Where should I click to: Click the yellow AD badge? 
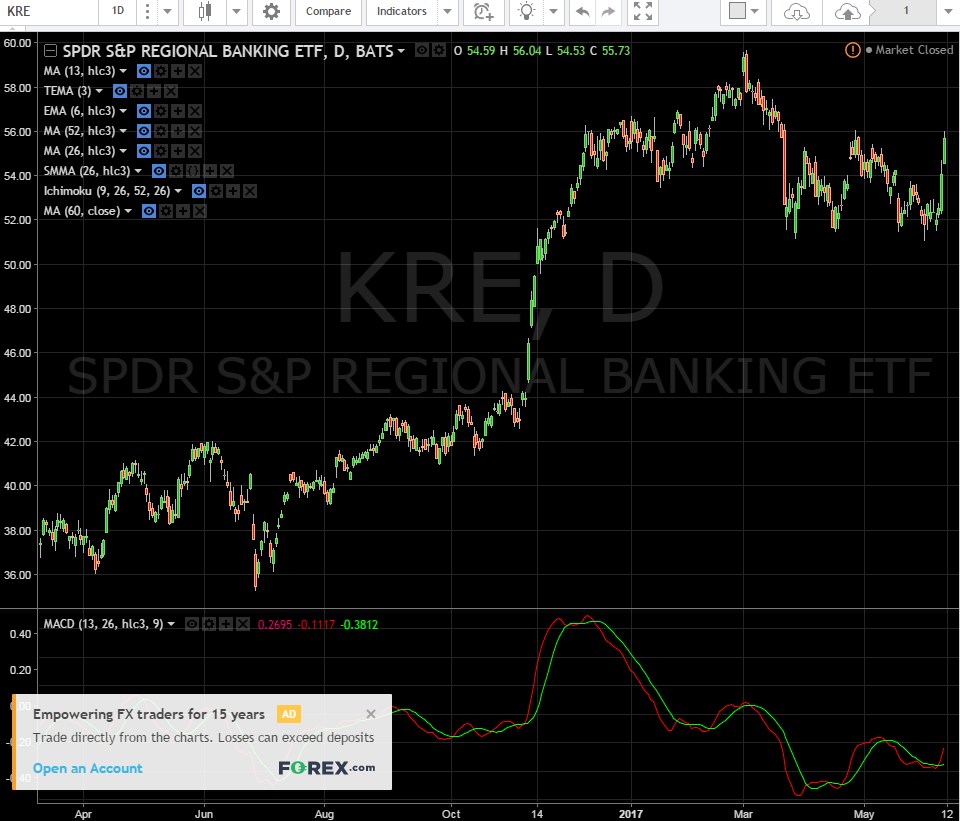coord(288,714)
